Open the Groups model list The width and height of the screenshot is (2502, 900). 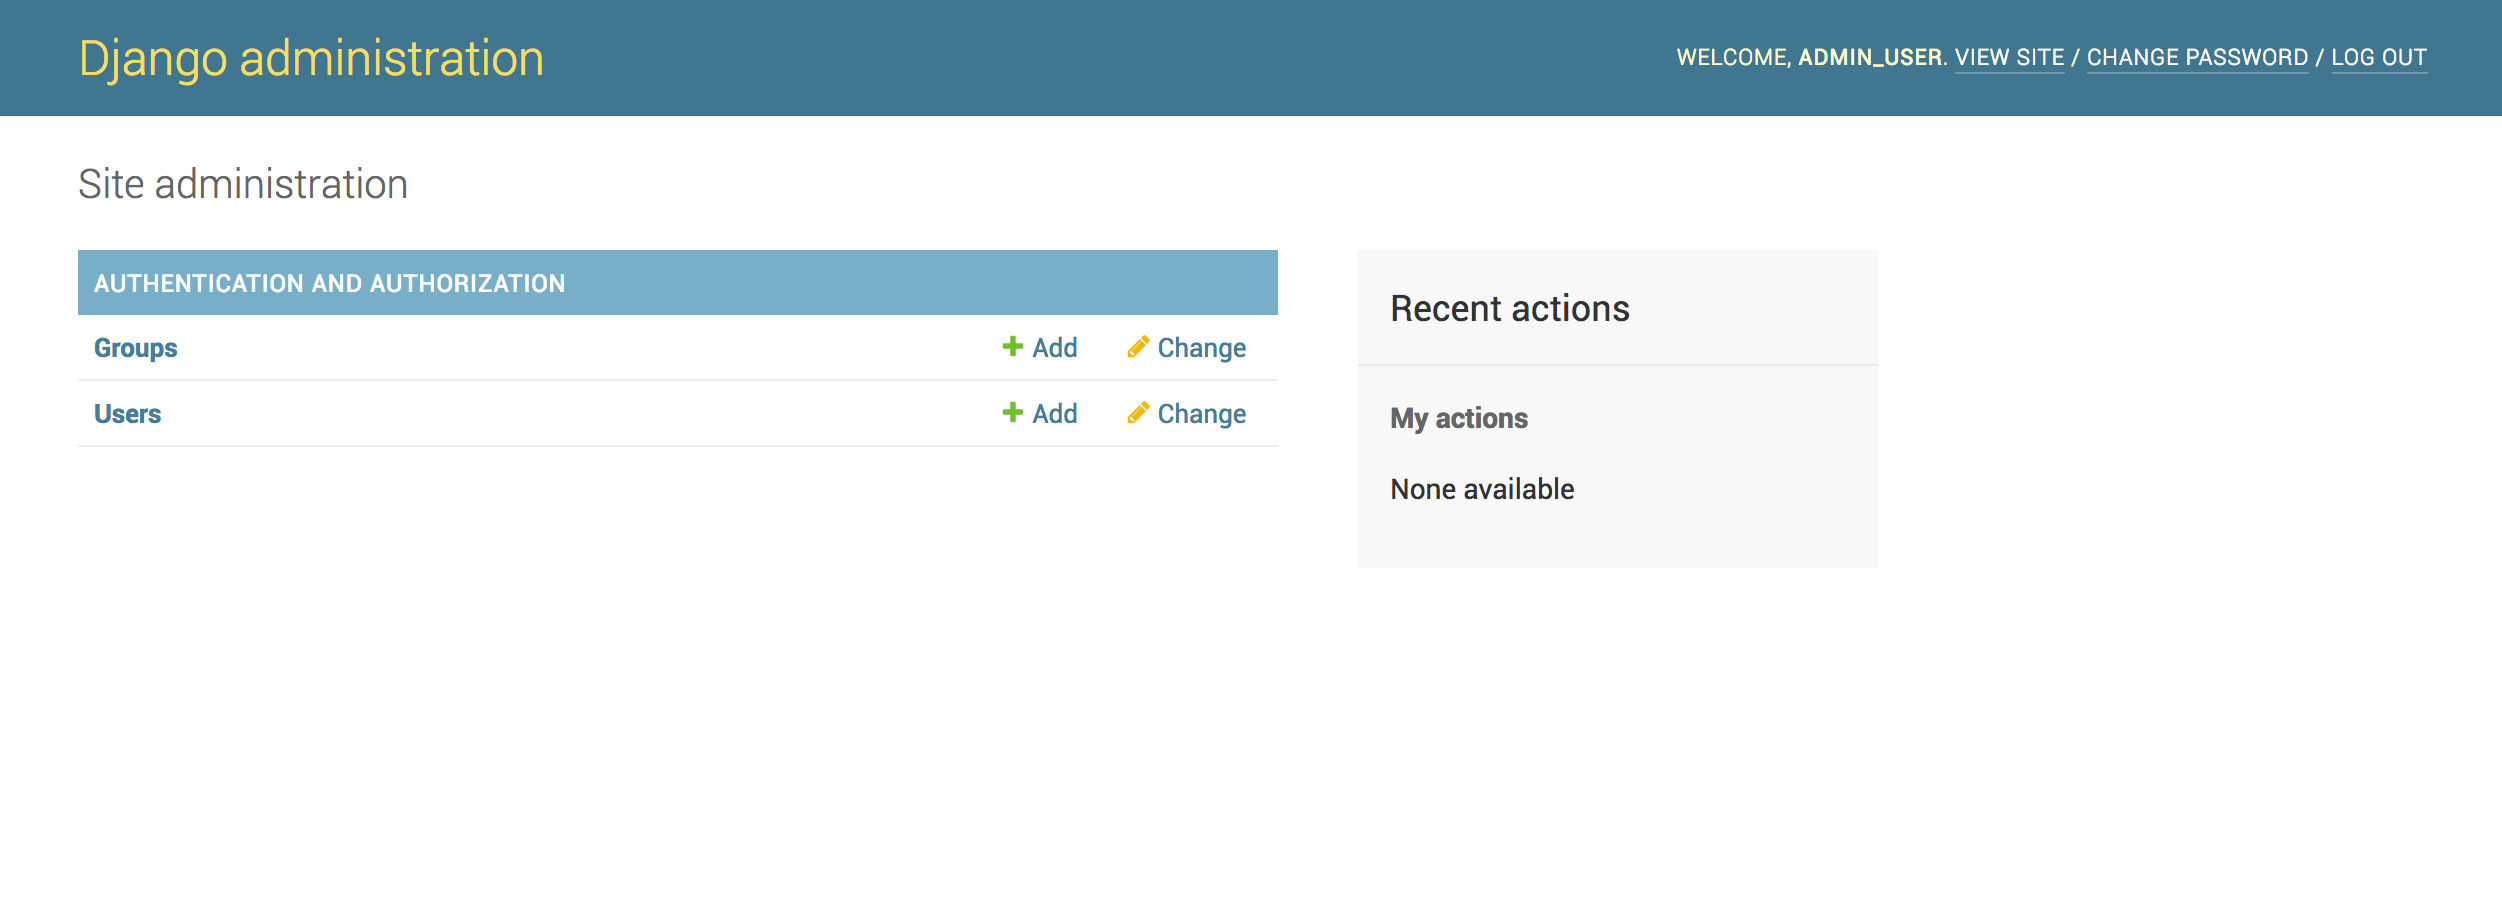point(135,348)
